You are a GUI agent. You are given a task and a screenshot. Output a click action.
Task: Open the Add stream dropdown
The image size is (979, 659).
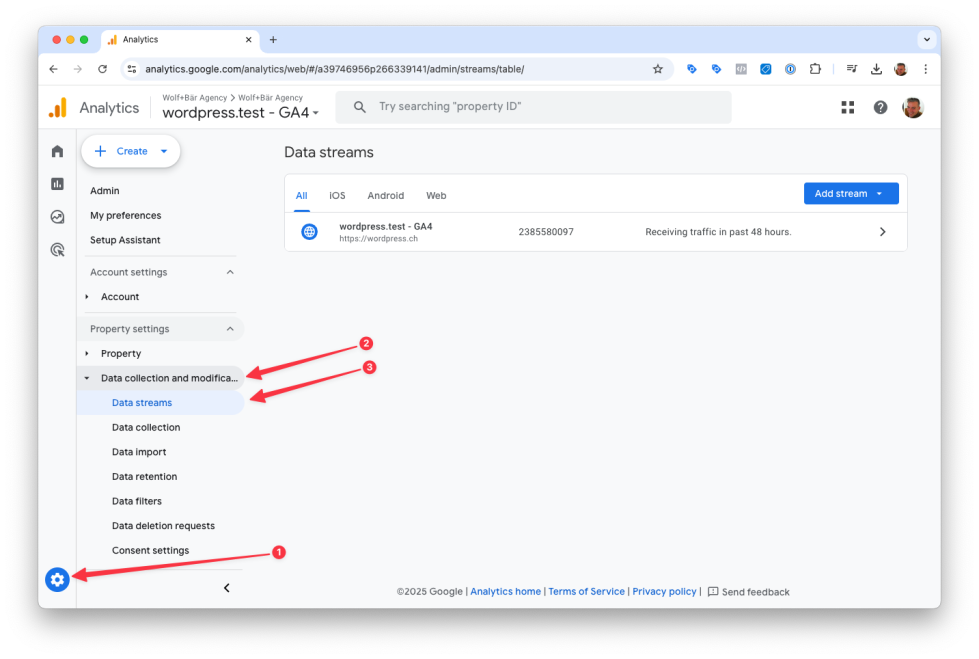(x=851, y=194)
